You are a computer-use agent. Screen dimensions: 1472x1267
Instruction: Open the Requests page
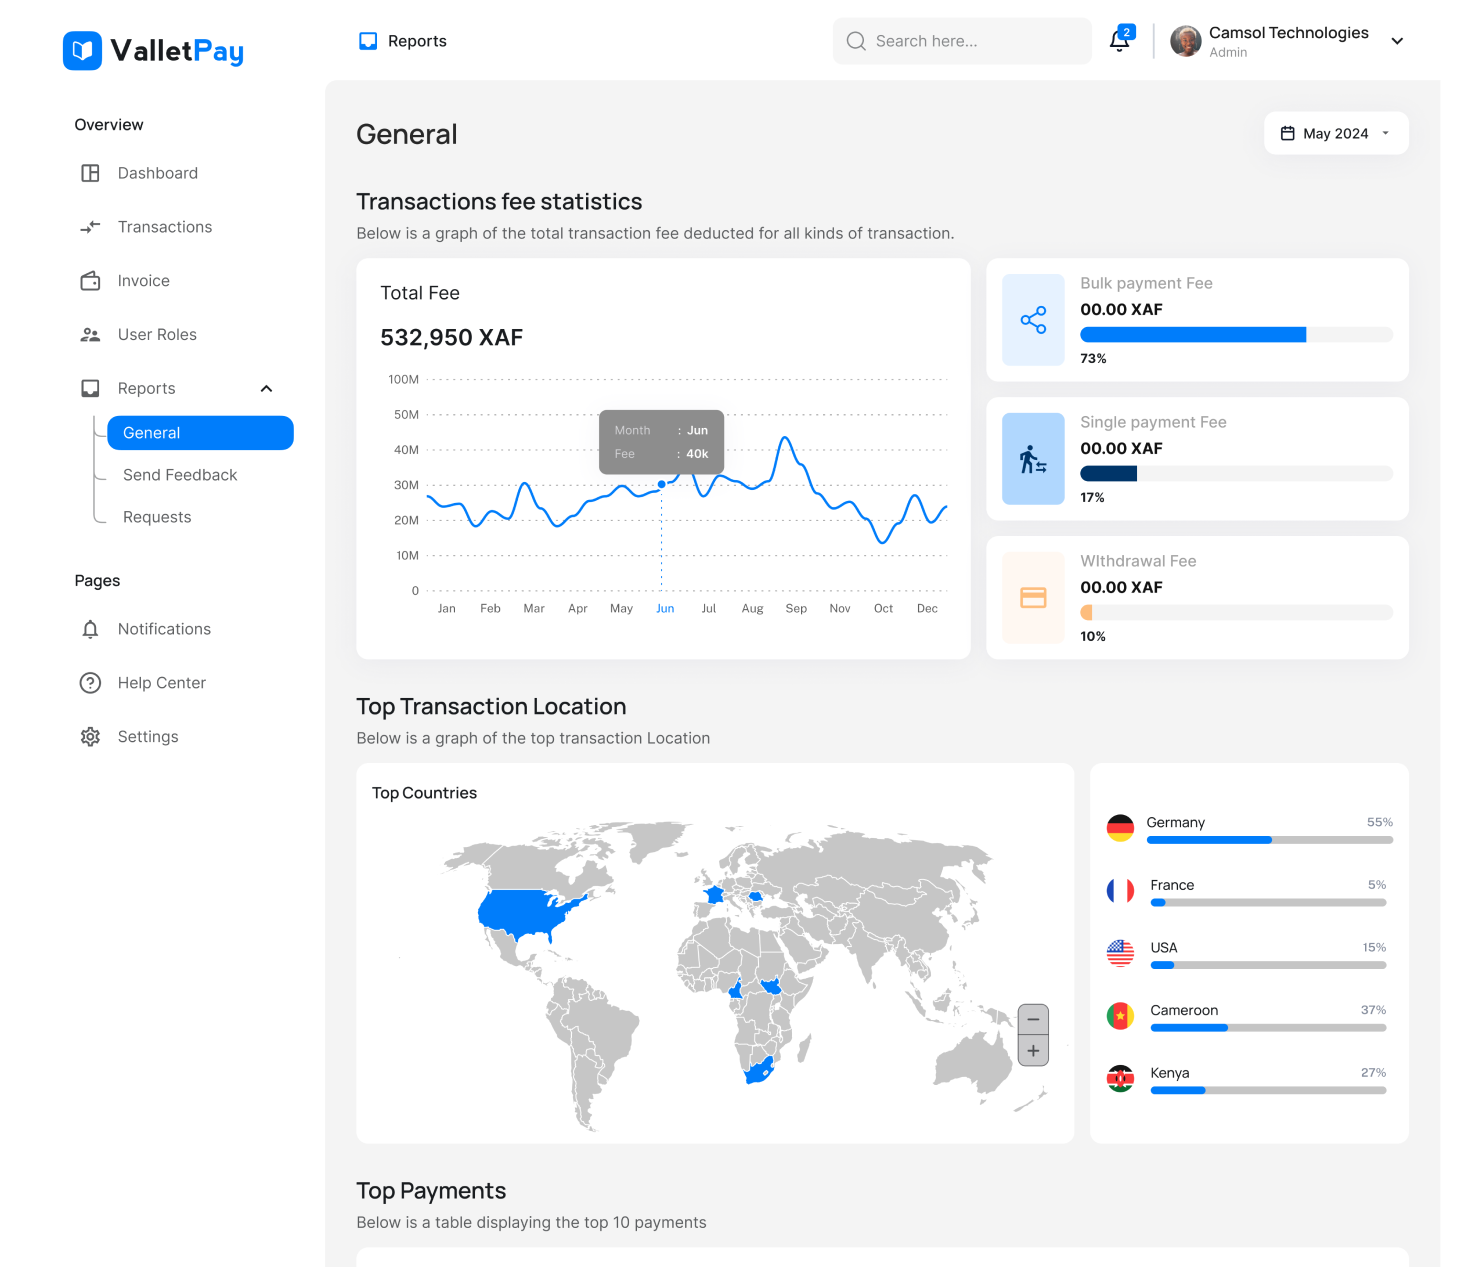click(x=156, y=516)
